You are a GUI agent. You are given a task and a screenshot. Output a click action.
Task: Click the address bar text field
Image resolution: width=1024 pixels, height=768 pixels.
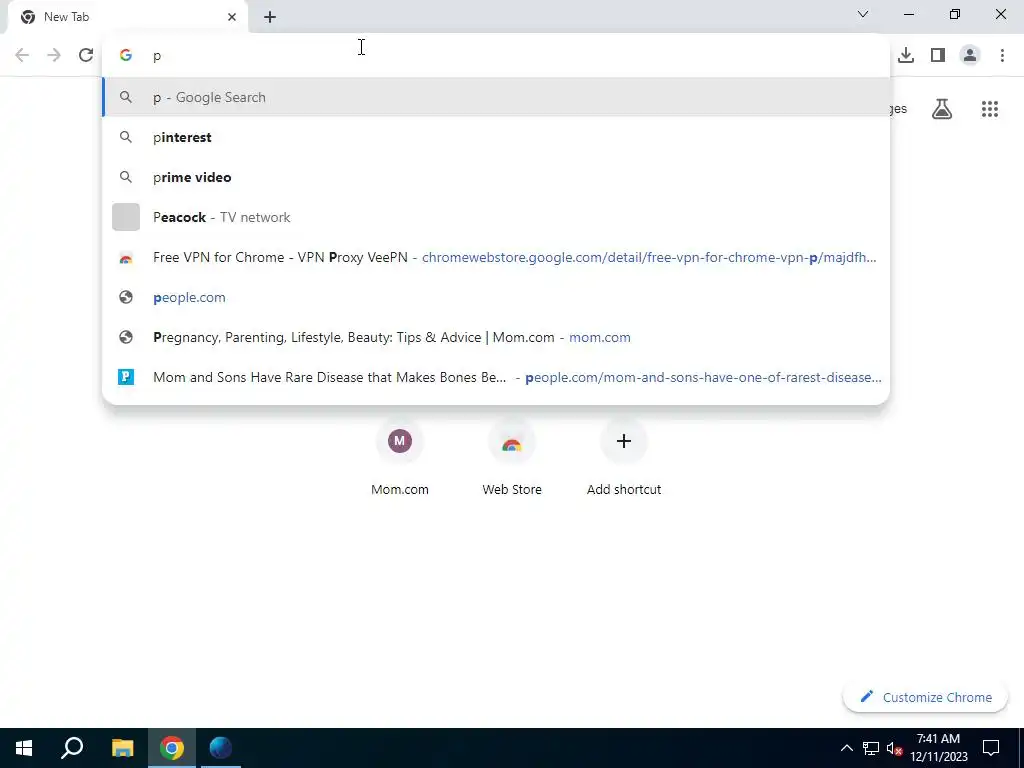pos(496,56)
